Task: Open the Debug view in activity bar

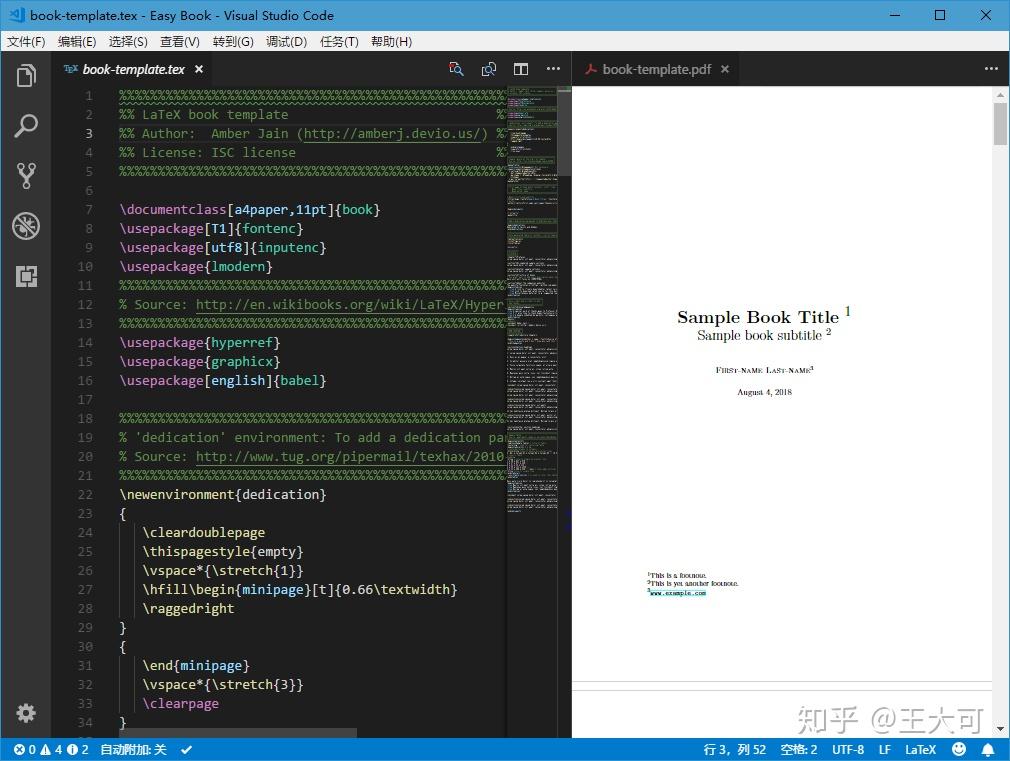Action: pyautogui.click(x=26, y=226)
